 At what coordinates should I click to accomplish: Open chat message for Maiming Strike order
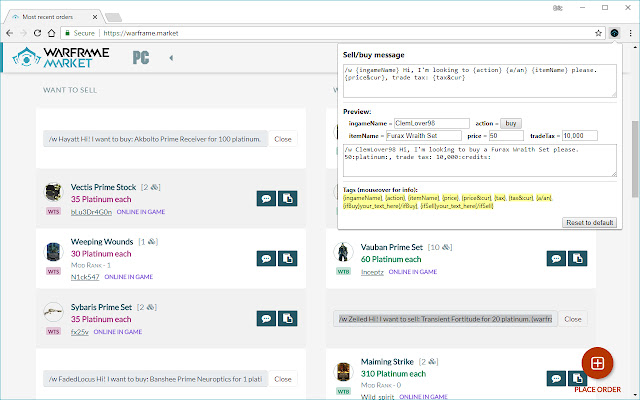(x=556, y=378)
